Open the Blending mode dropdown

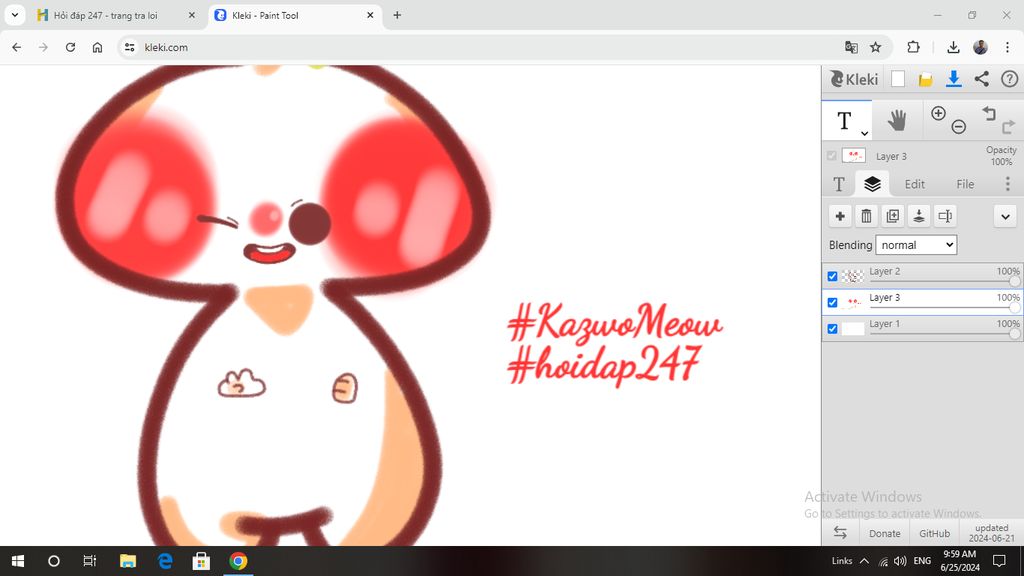916,245
